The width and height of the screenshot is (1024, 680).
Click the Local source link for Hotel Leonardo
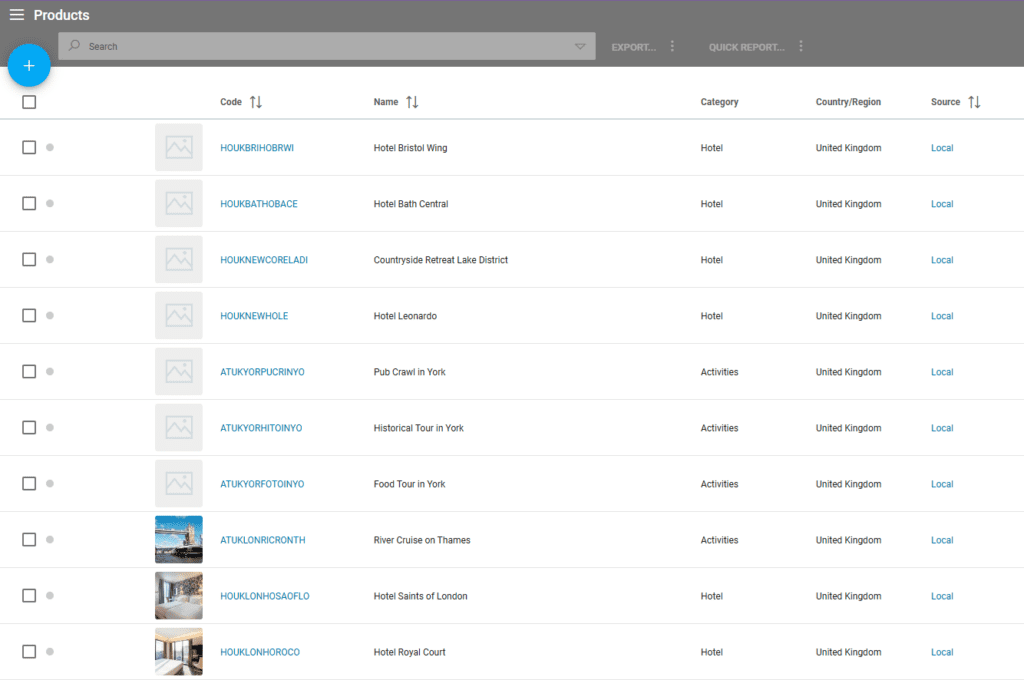point(942,316)
